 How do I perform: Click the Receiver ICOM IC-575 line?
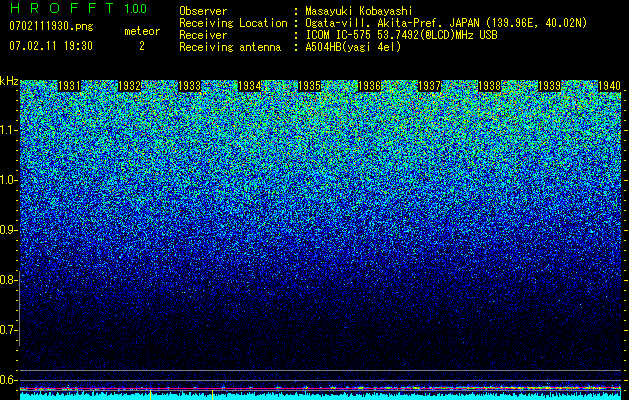tap(338, 35)
